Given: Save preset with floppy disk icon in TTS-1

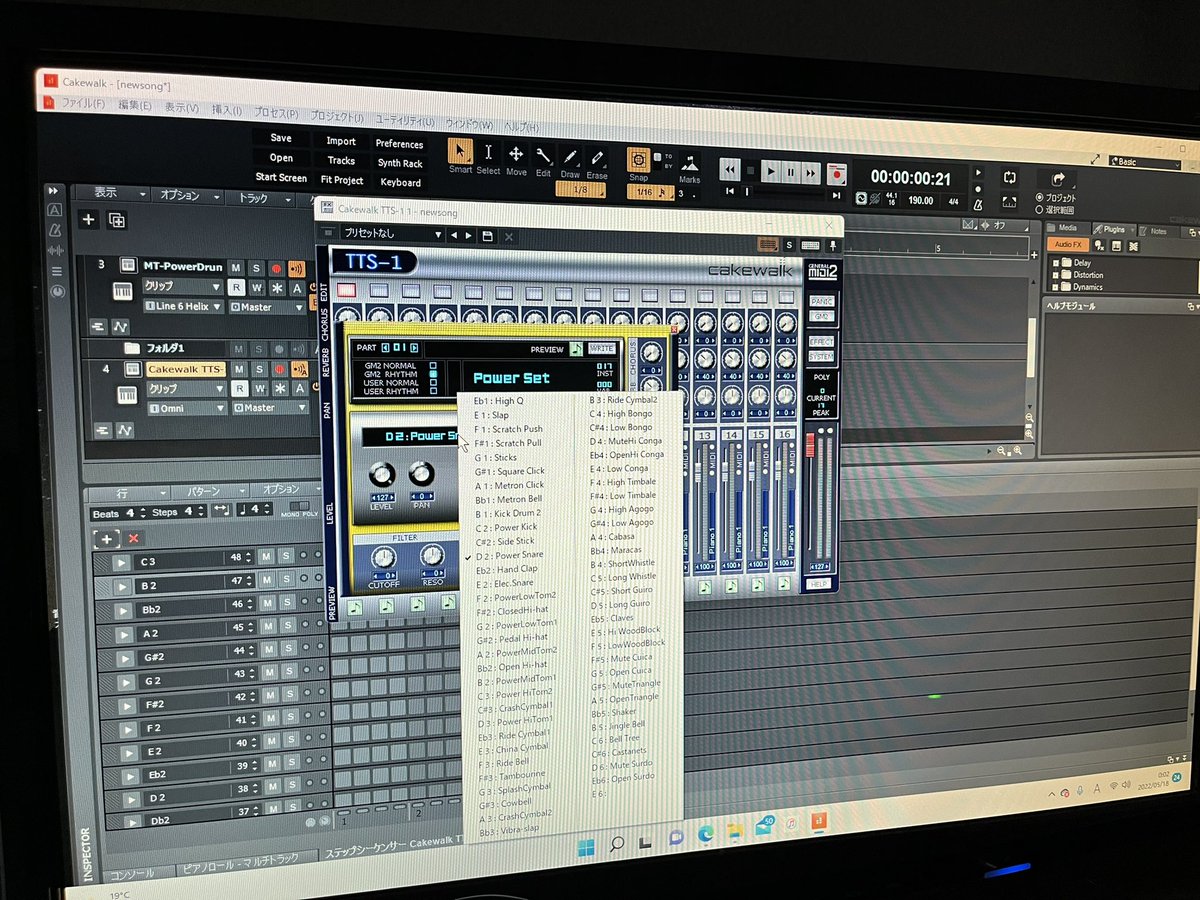Looking at the screenshot, I should pyautogui.click(x=488, y=236).
